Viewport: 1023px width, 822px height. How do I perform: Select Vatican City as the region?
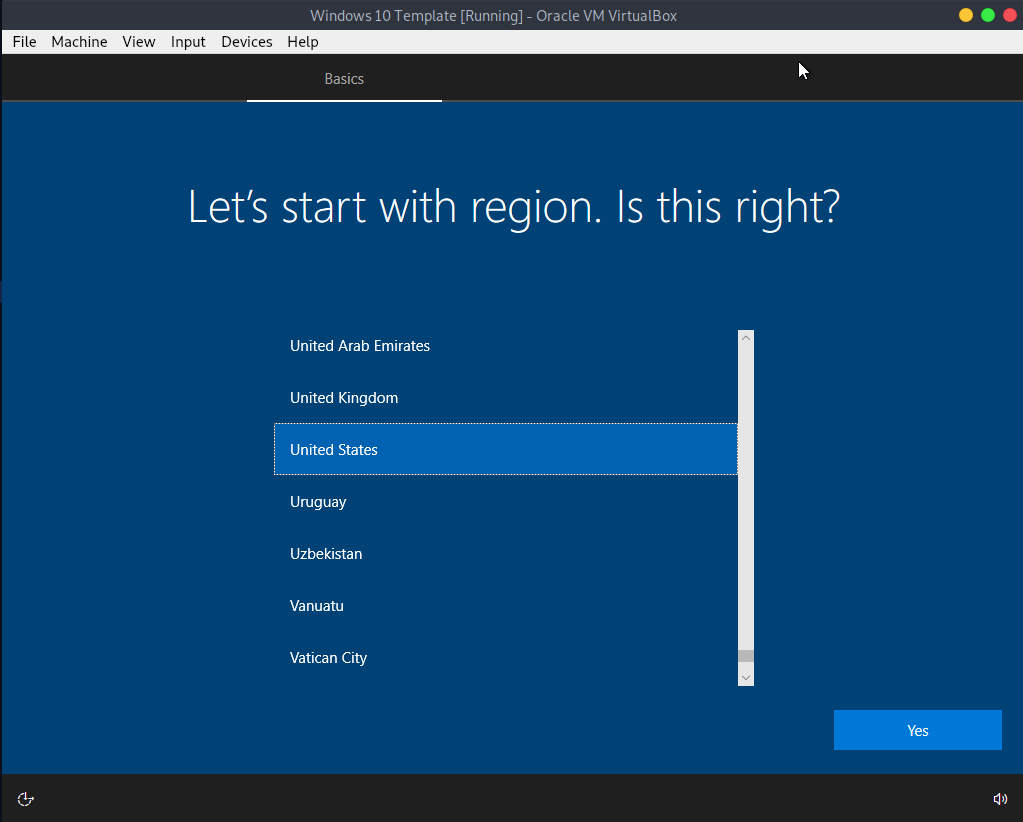click(x=506, y=658)
